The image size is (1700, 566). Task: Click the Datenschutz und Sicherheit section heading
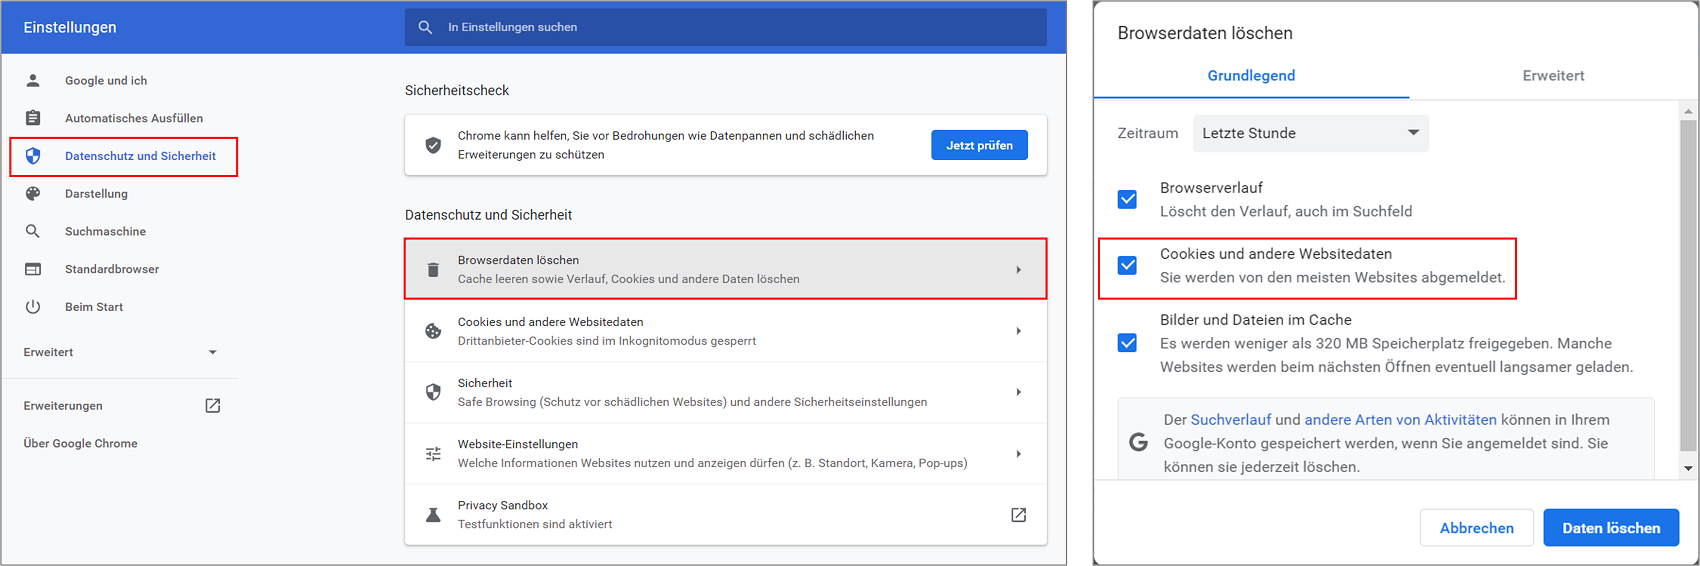(489, 215)
